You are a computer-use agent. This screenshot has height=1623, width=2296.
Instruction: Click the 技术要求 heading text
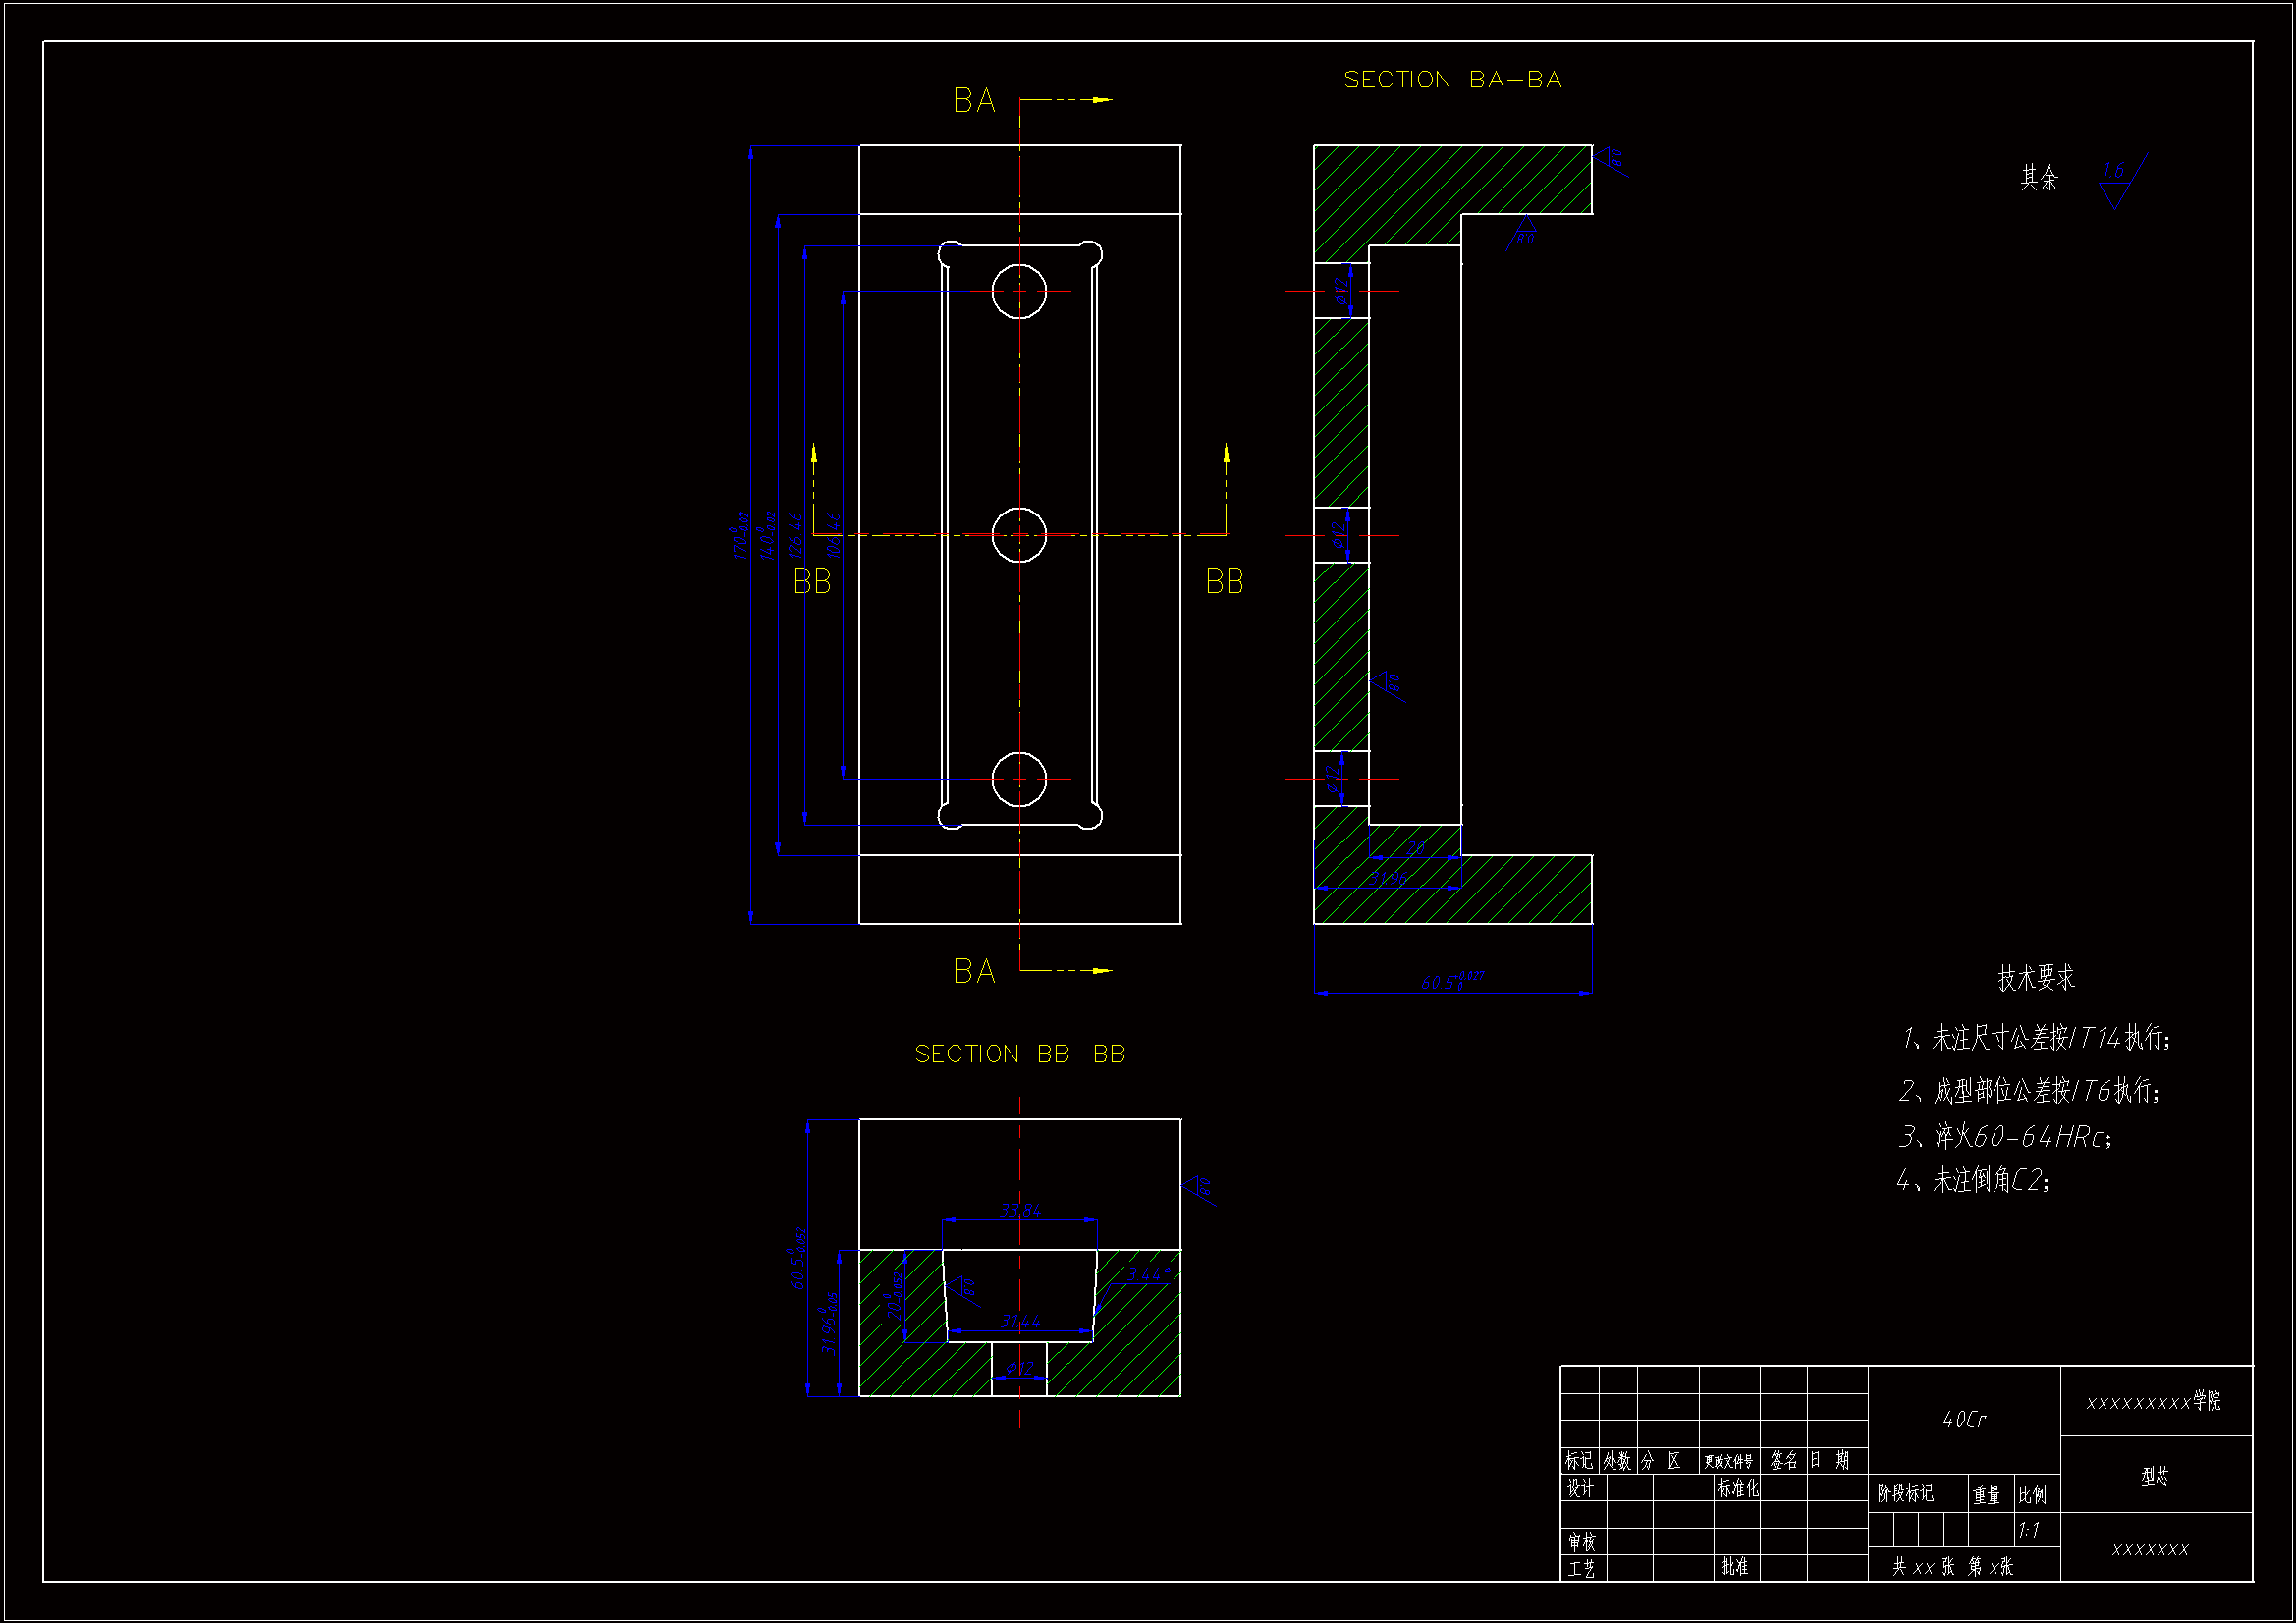2036,978
